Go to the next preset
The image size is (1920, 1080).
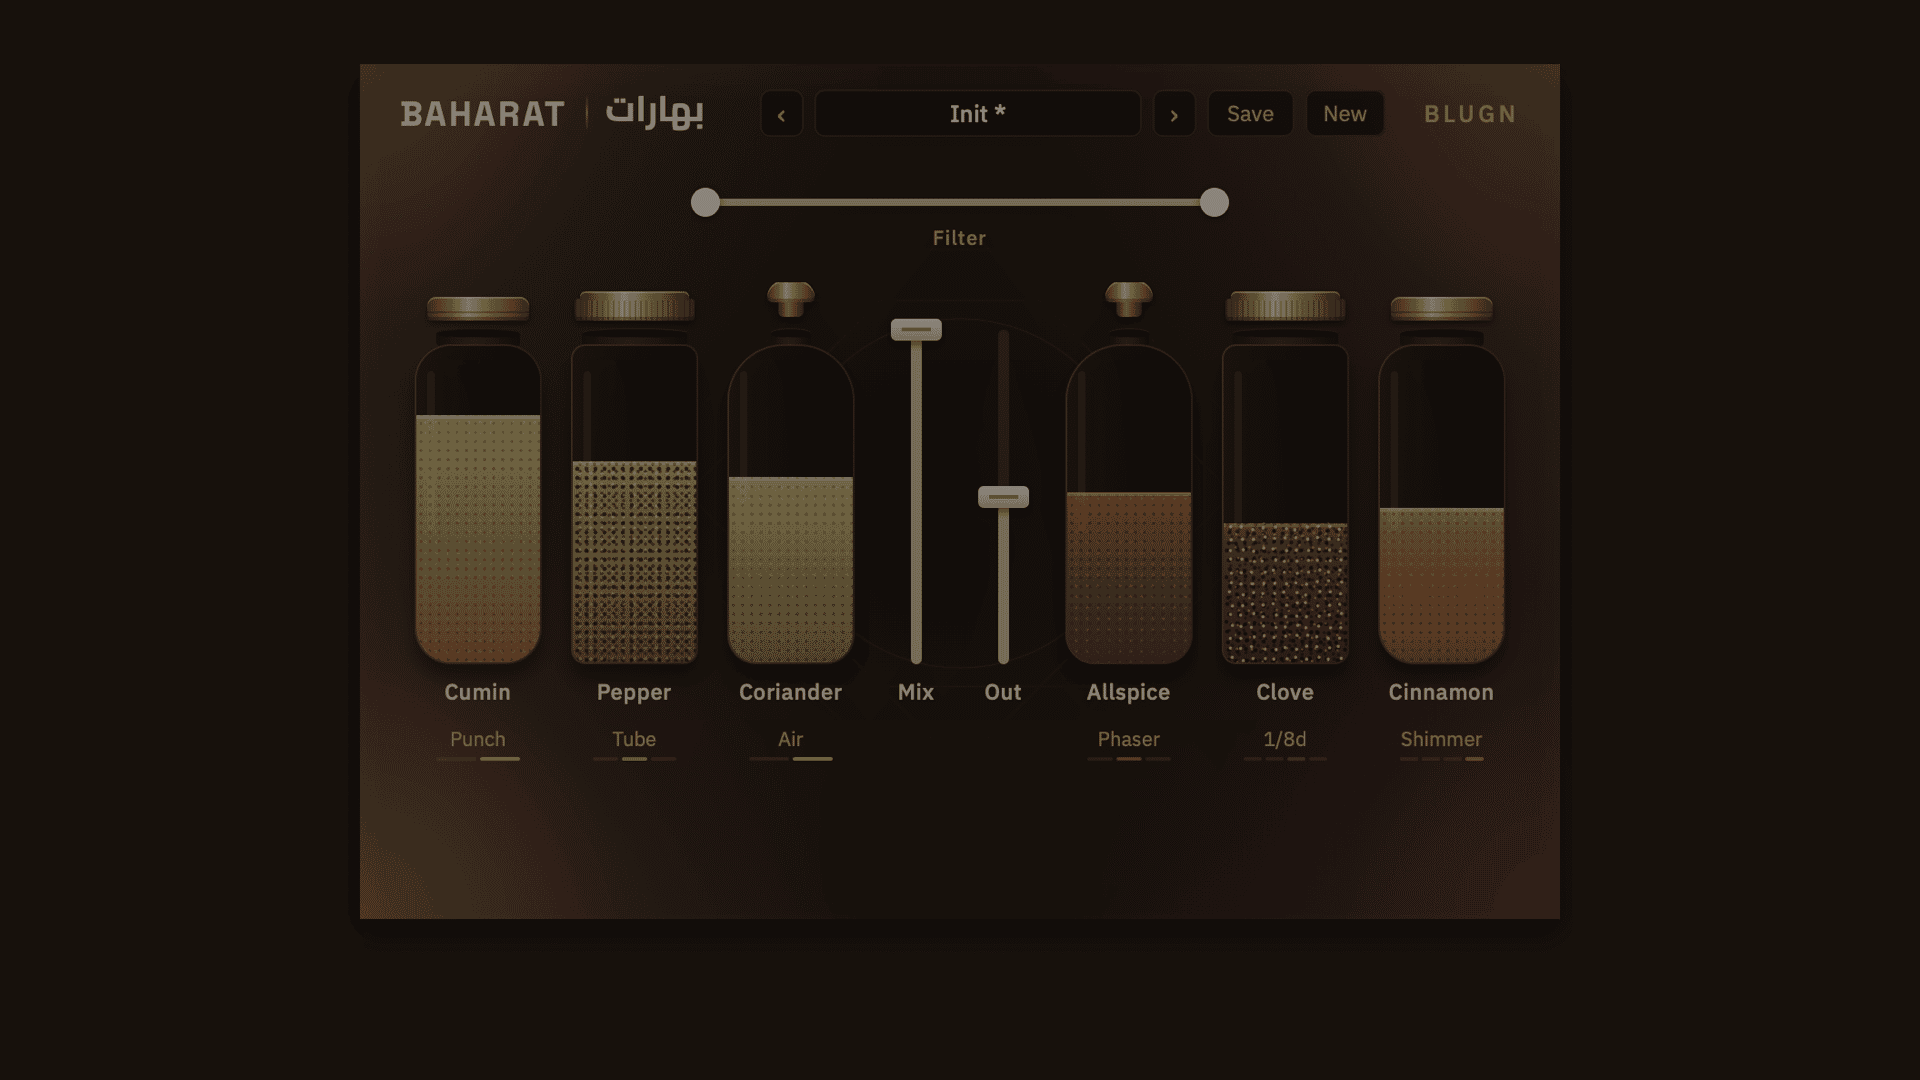pyautogui.click(x=1174, y=114)
